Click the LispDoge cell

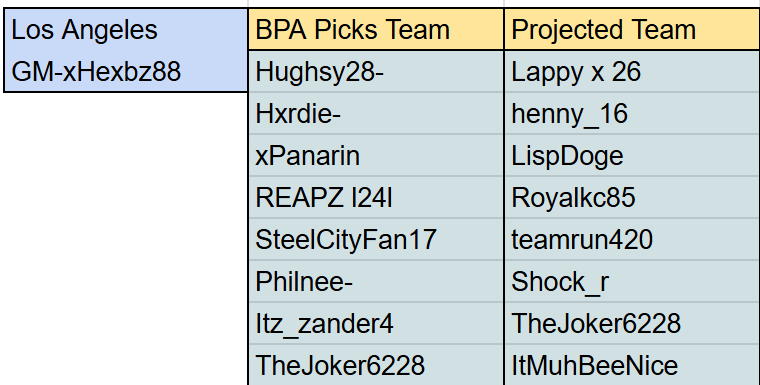(x=632, y=156)
